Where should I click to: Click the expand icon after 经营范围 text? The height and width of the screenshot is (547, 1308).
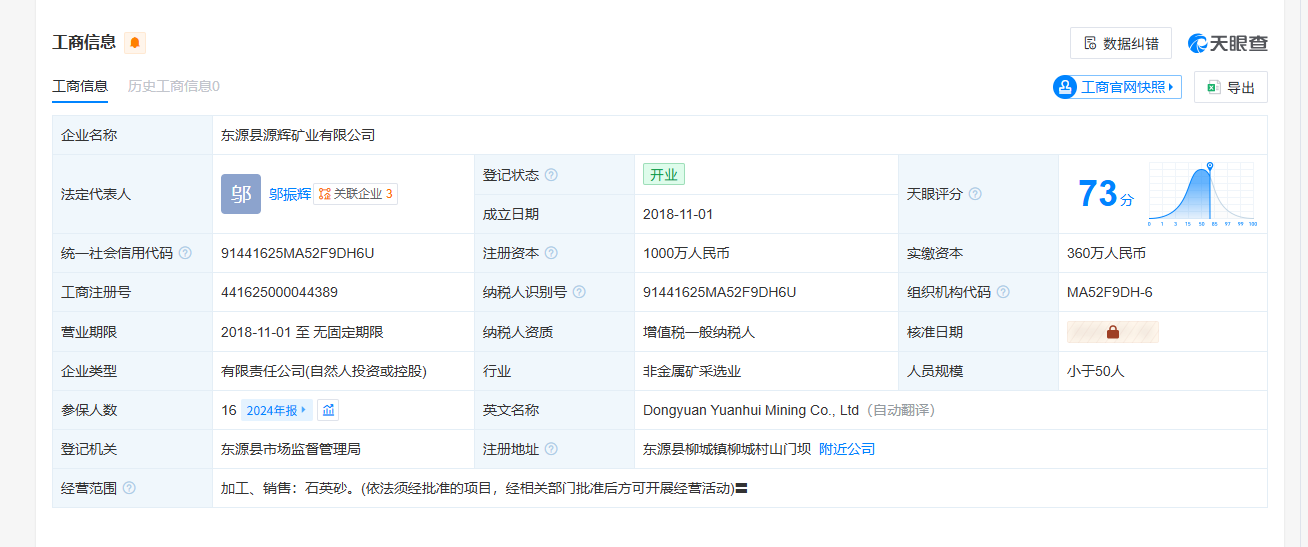coord(743,488)
